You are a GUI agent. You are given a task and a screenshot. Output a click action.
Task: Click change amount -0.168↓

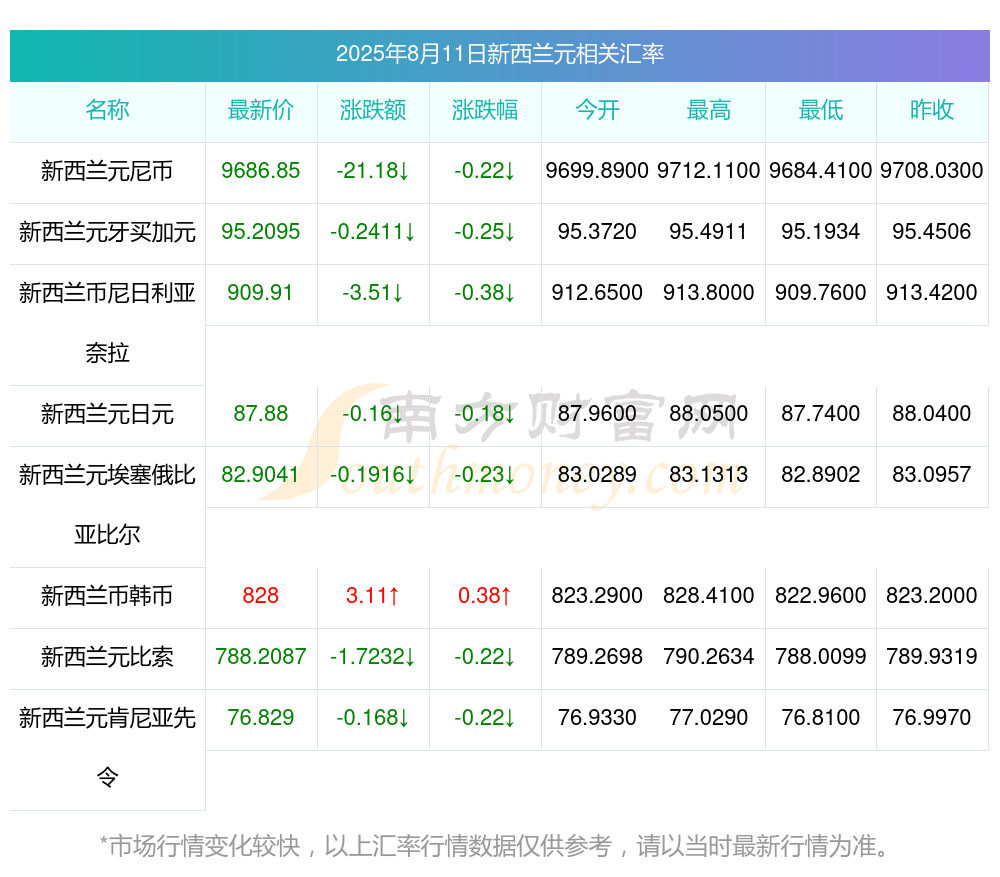(x=372, y=718)
